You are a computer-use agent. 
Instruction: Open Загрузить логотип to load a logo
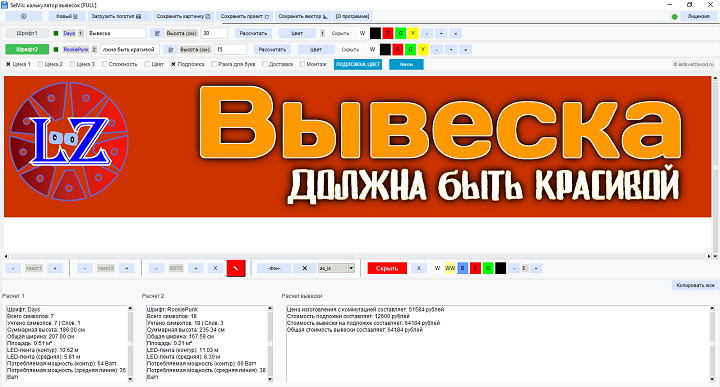point(116,16)
